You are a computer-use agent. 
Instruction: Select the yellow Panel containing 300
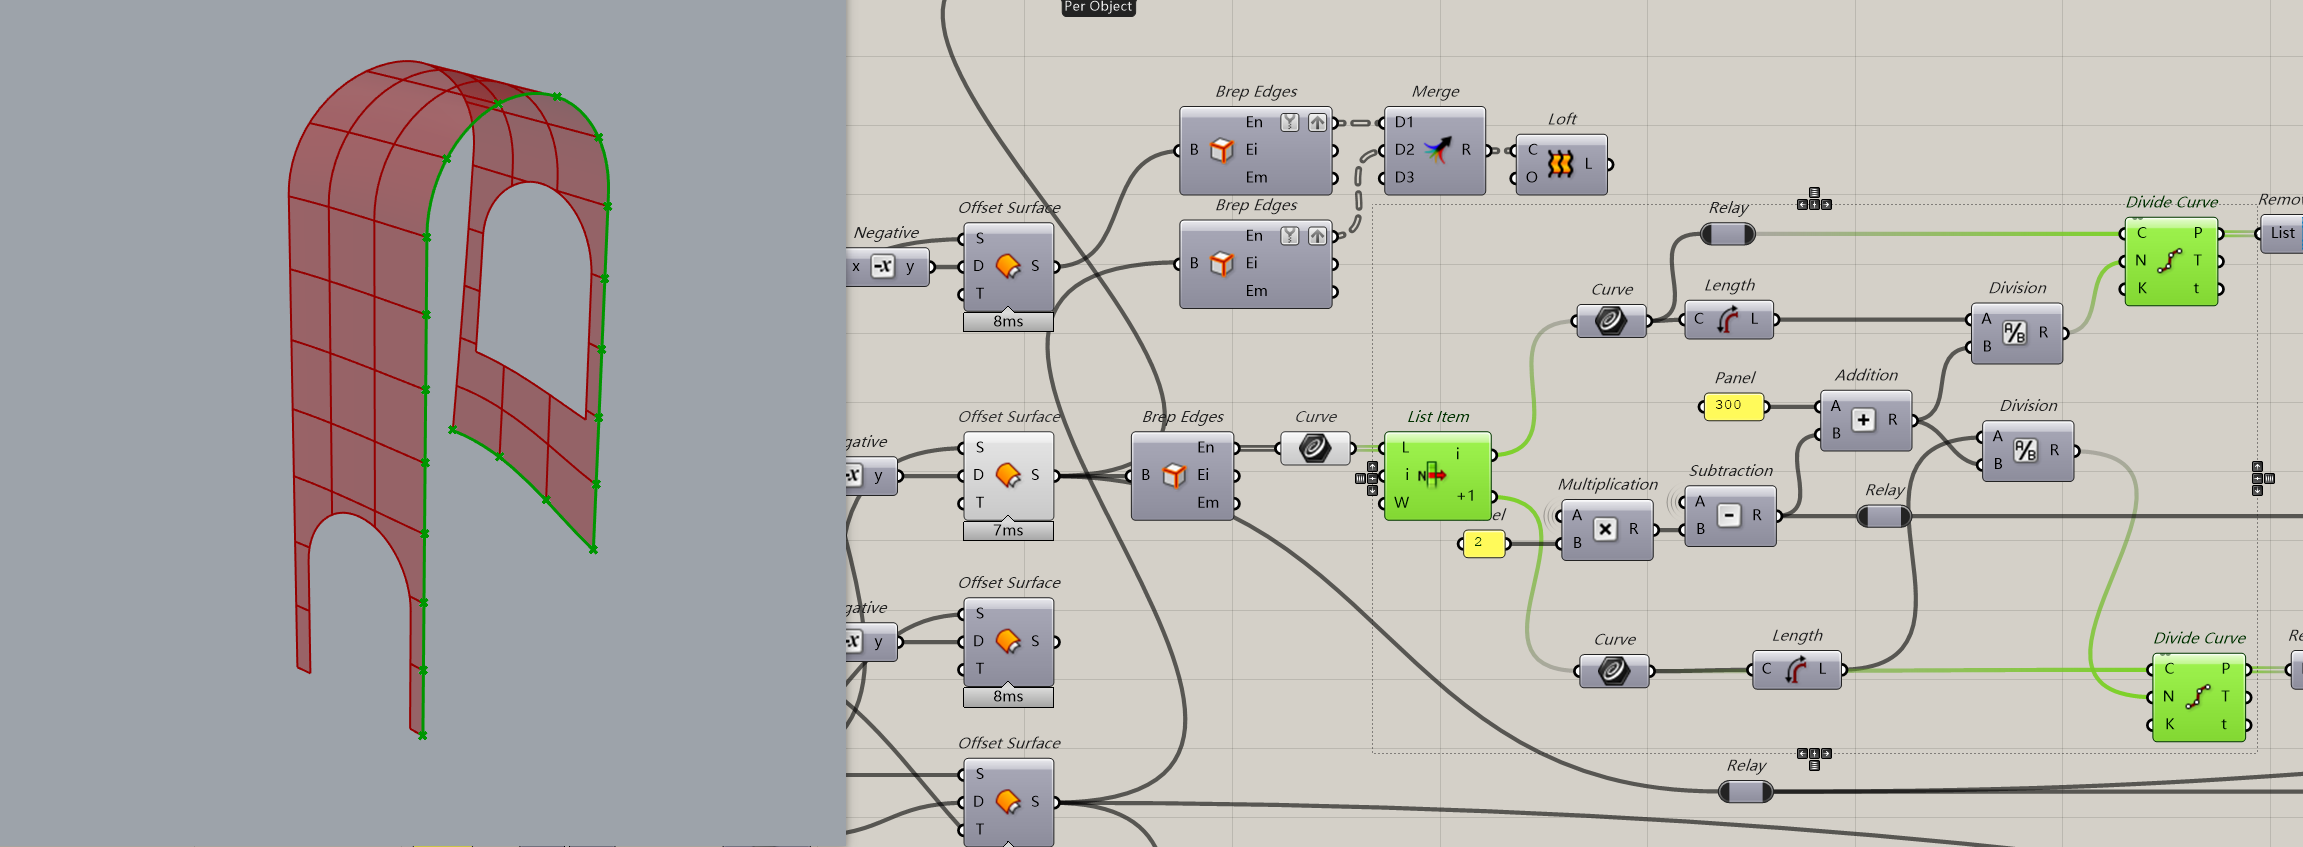point(1733,406)
